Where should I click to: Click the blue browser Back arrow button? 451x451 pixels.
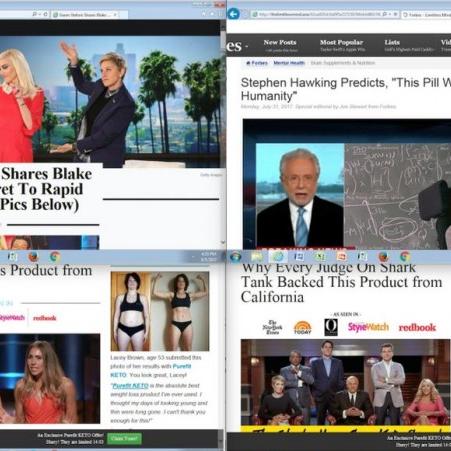pyautogui.click(x=234, y=14)
